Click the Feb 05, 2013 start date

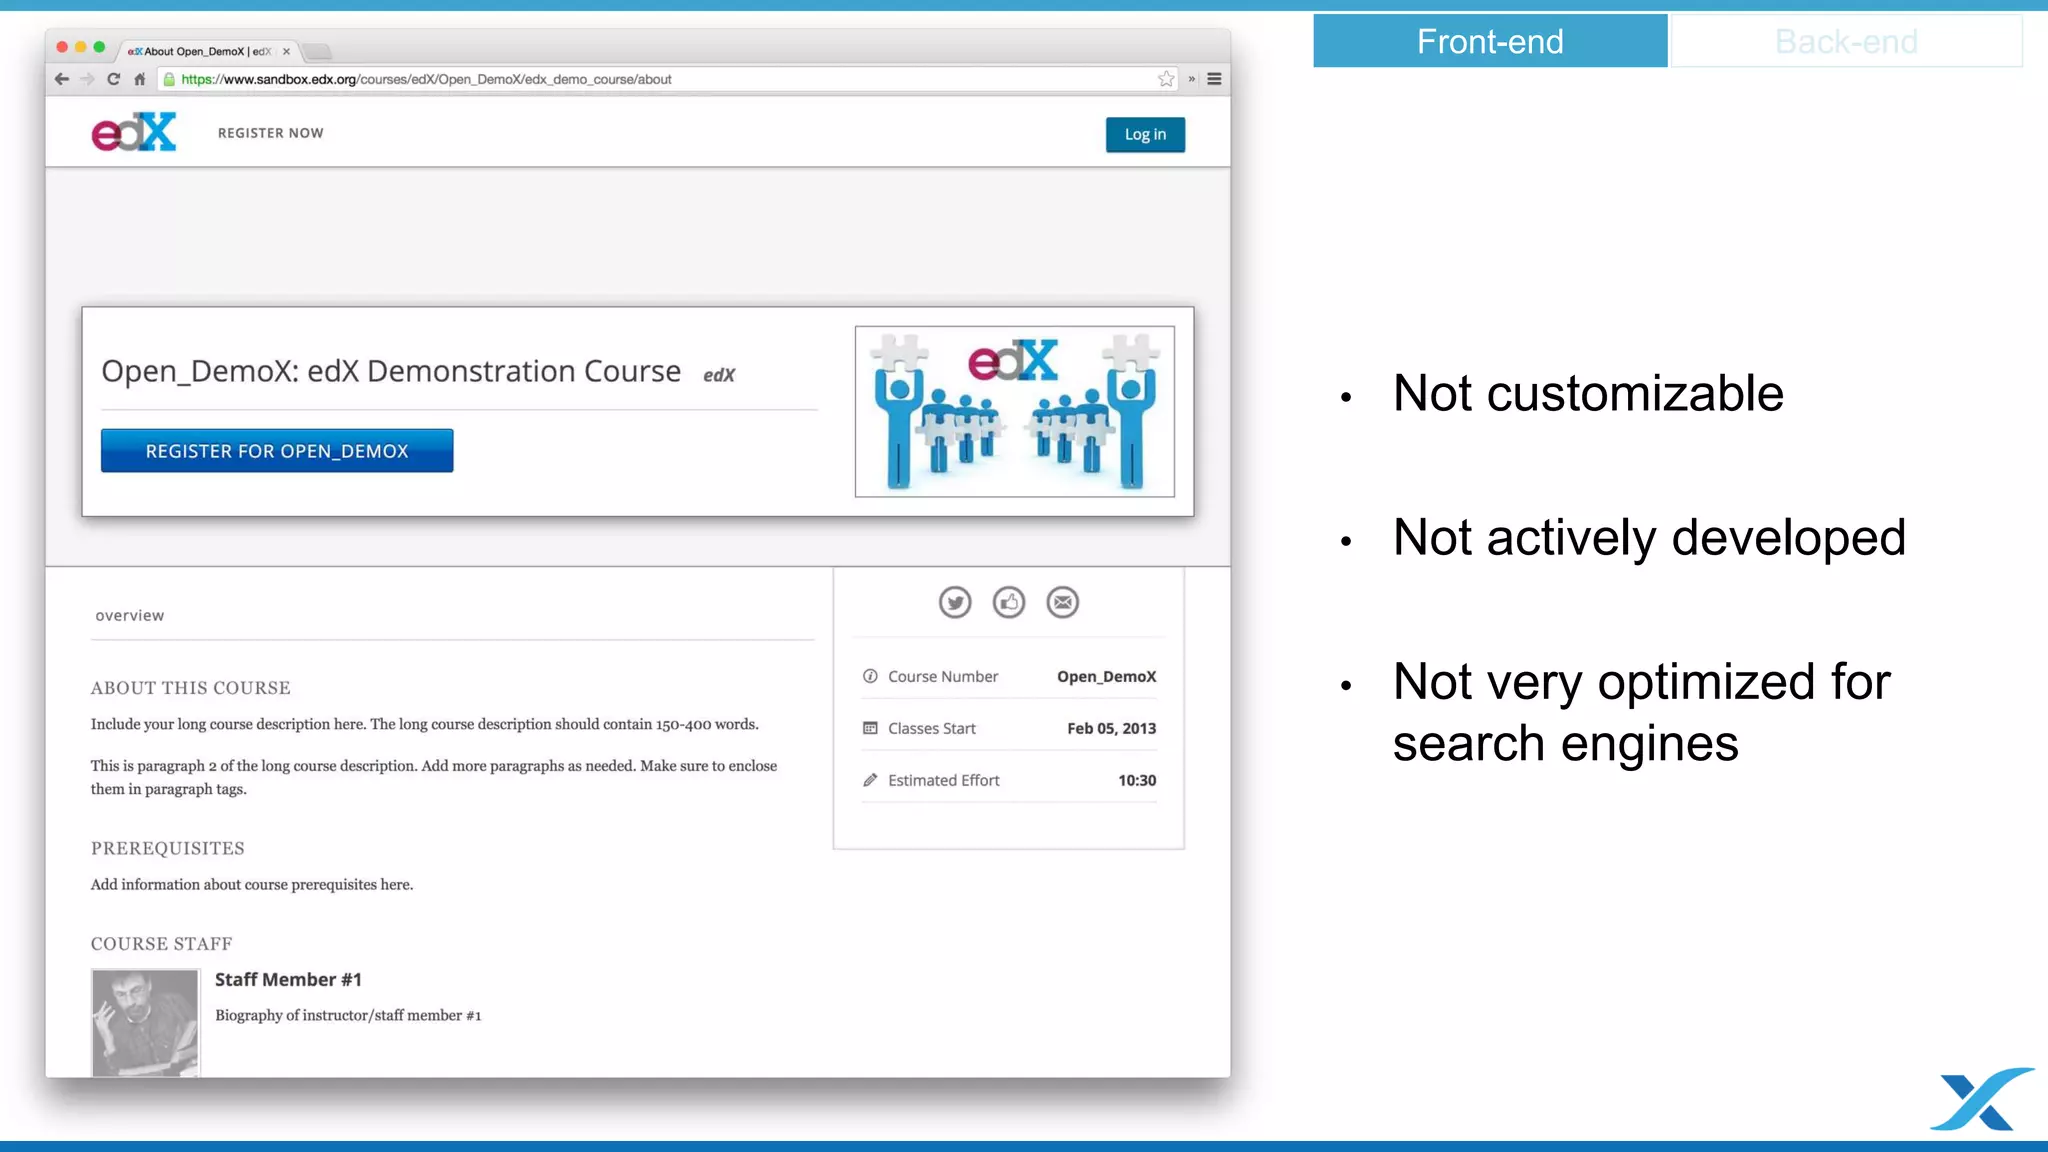(1112, 728)
